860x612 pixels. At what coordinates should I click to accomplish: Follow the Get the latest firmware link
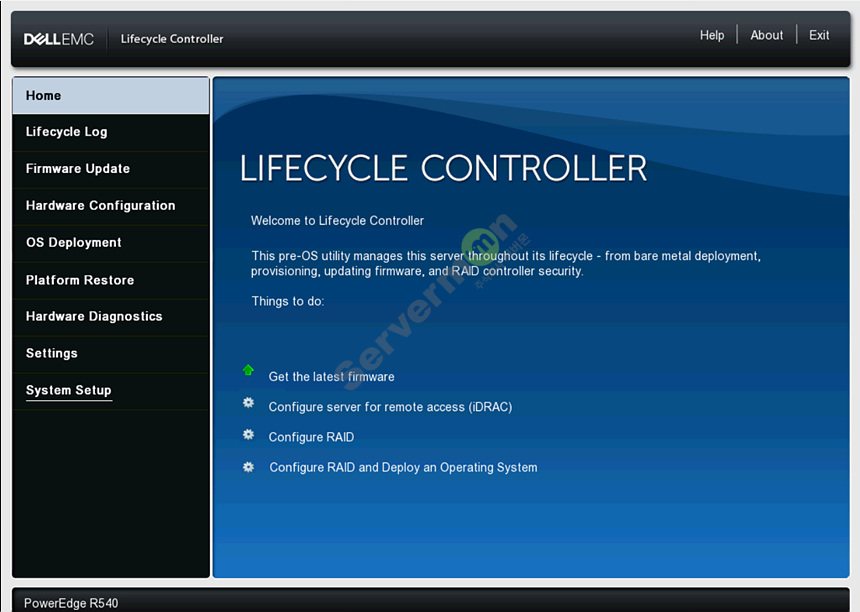coord(331,377)
